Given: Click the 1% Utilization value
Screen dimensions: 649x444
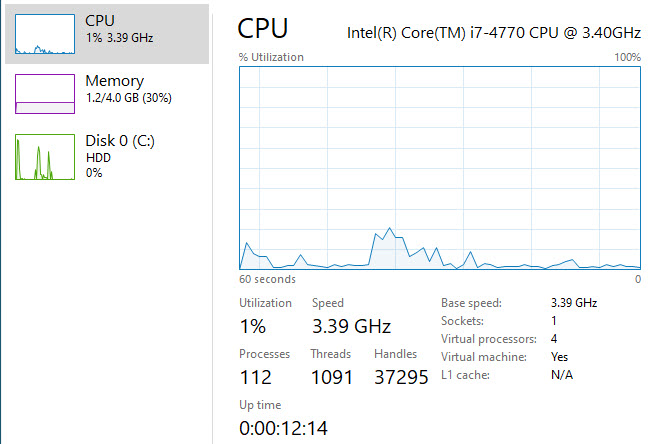Looking at the screenshot, I should (252, 326).
